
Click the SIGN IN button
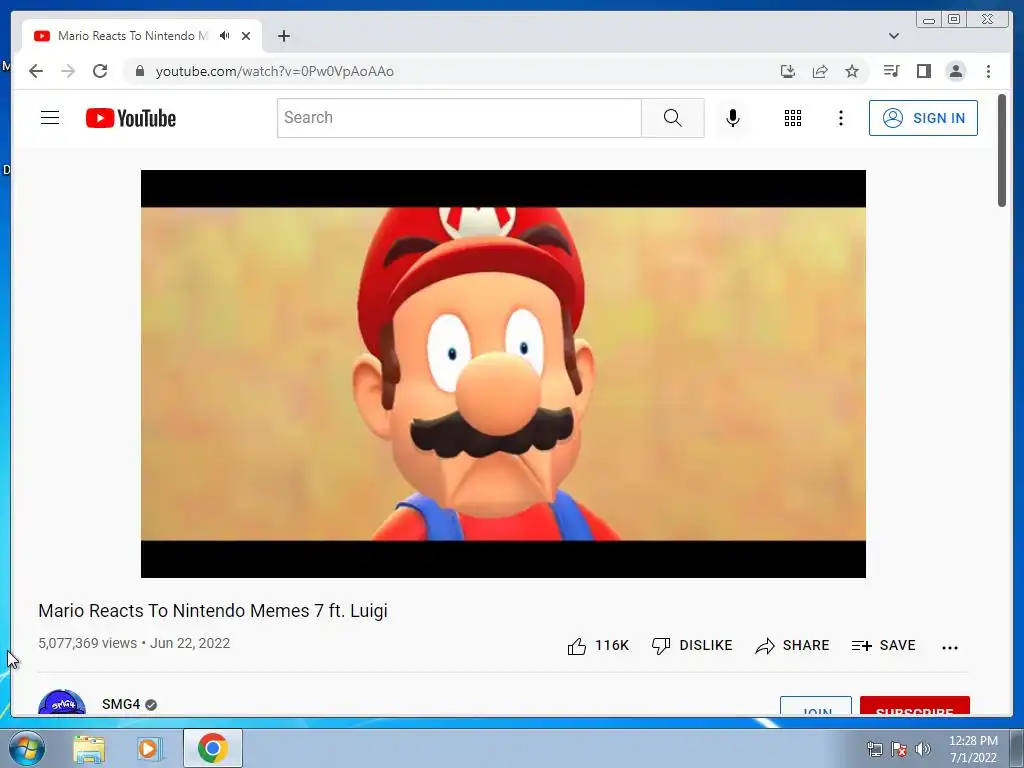pos(923,118)
